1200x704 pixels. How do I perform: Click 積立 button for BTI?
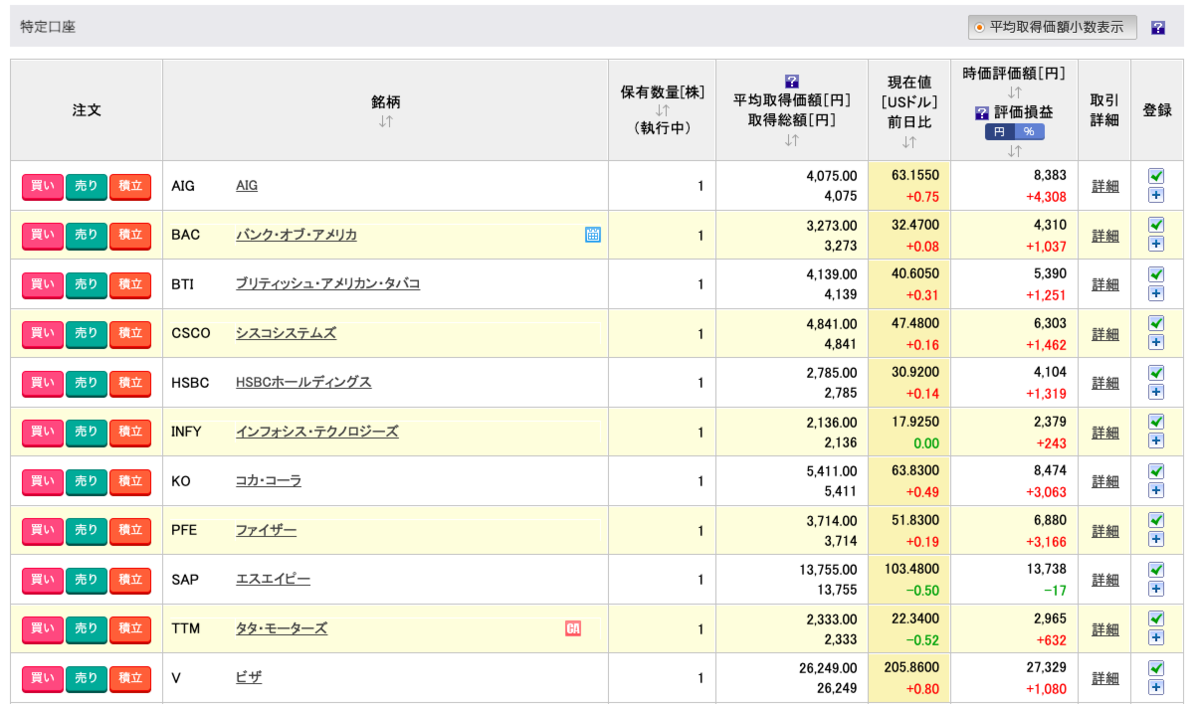pos(130,284)
